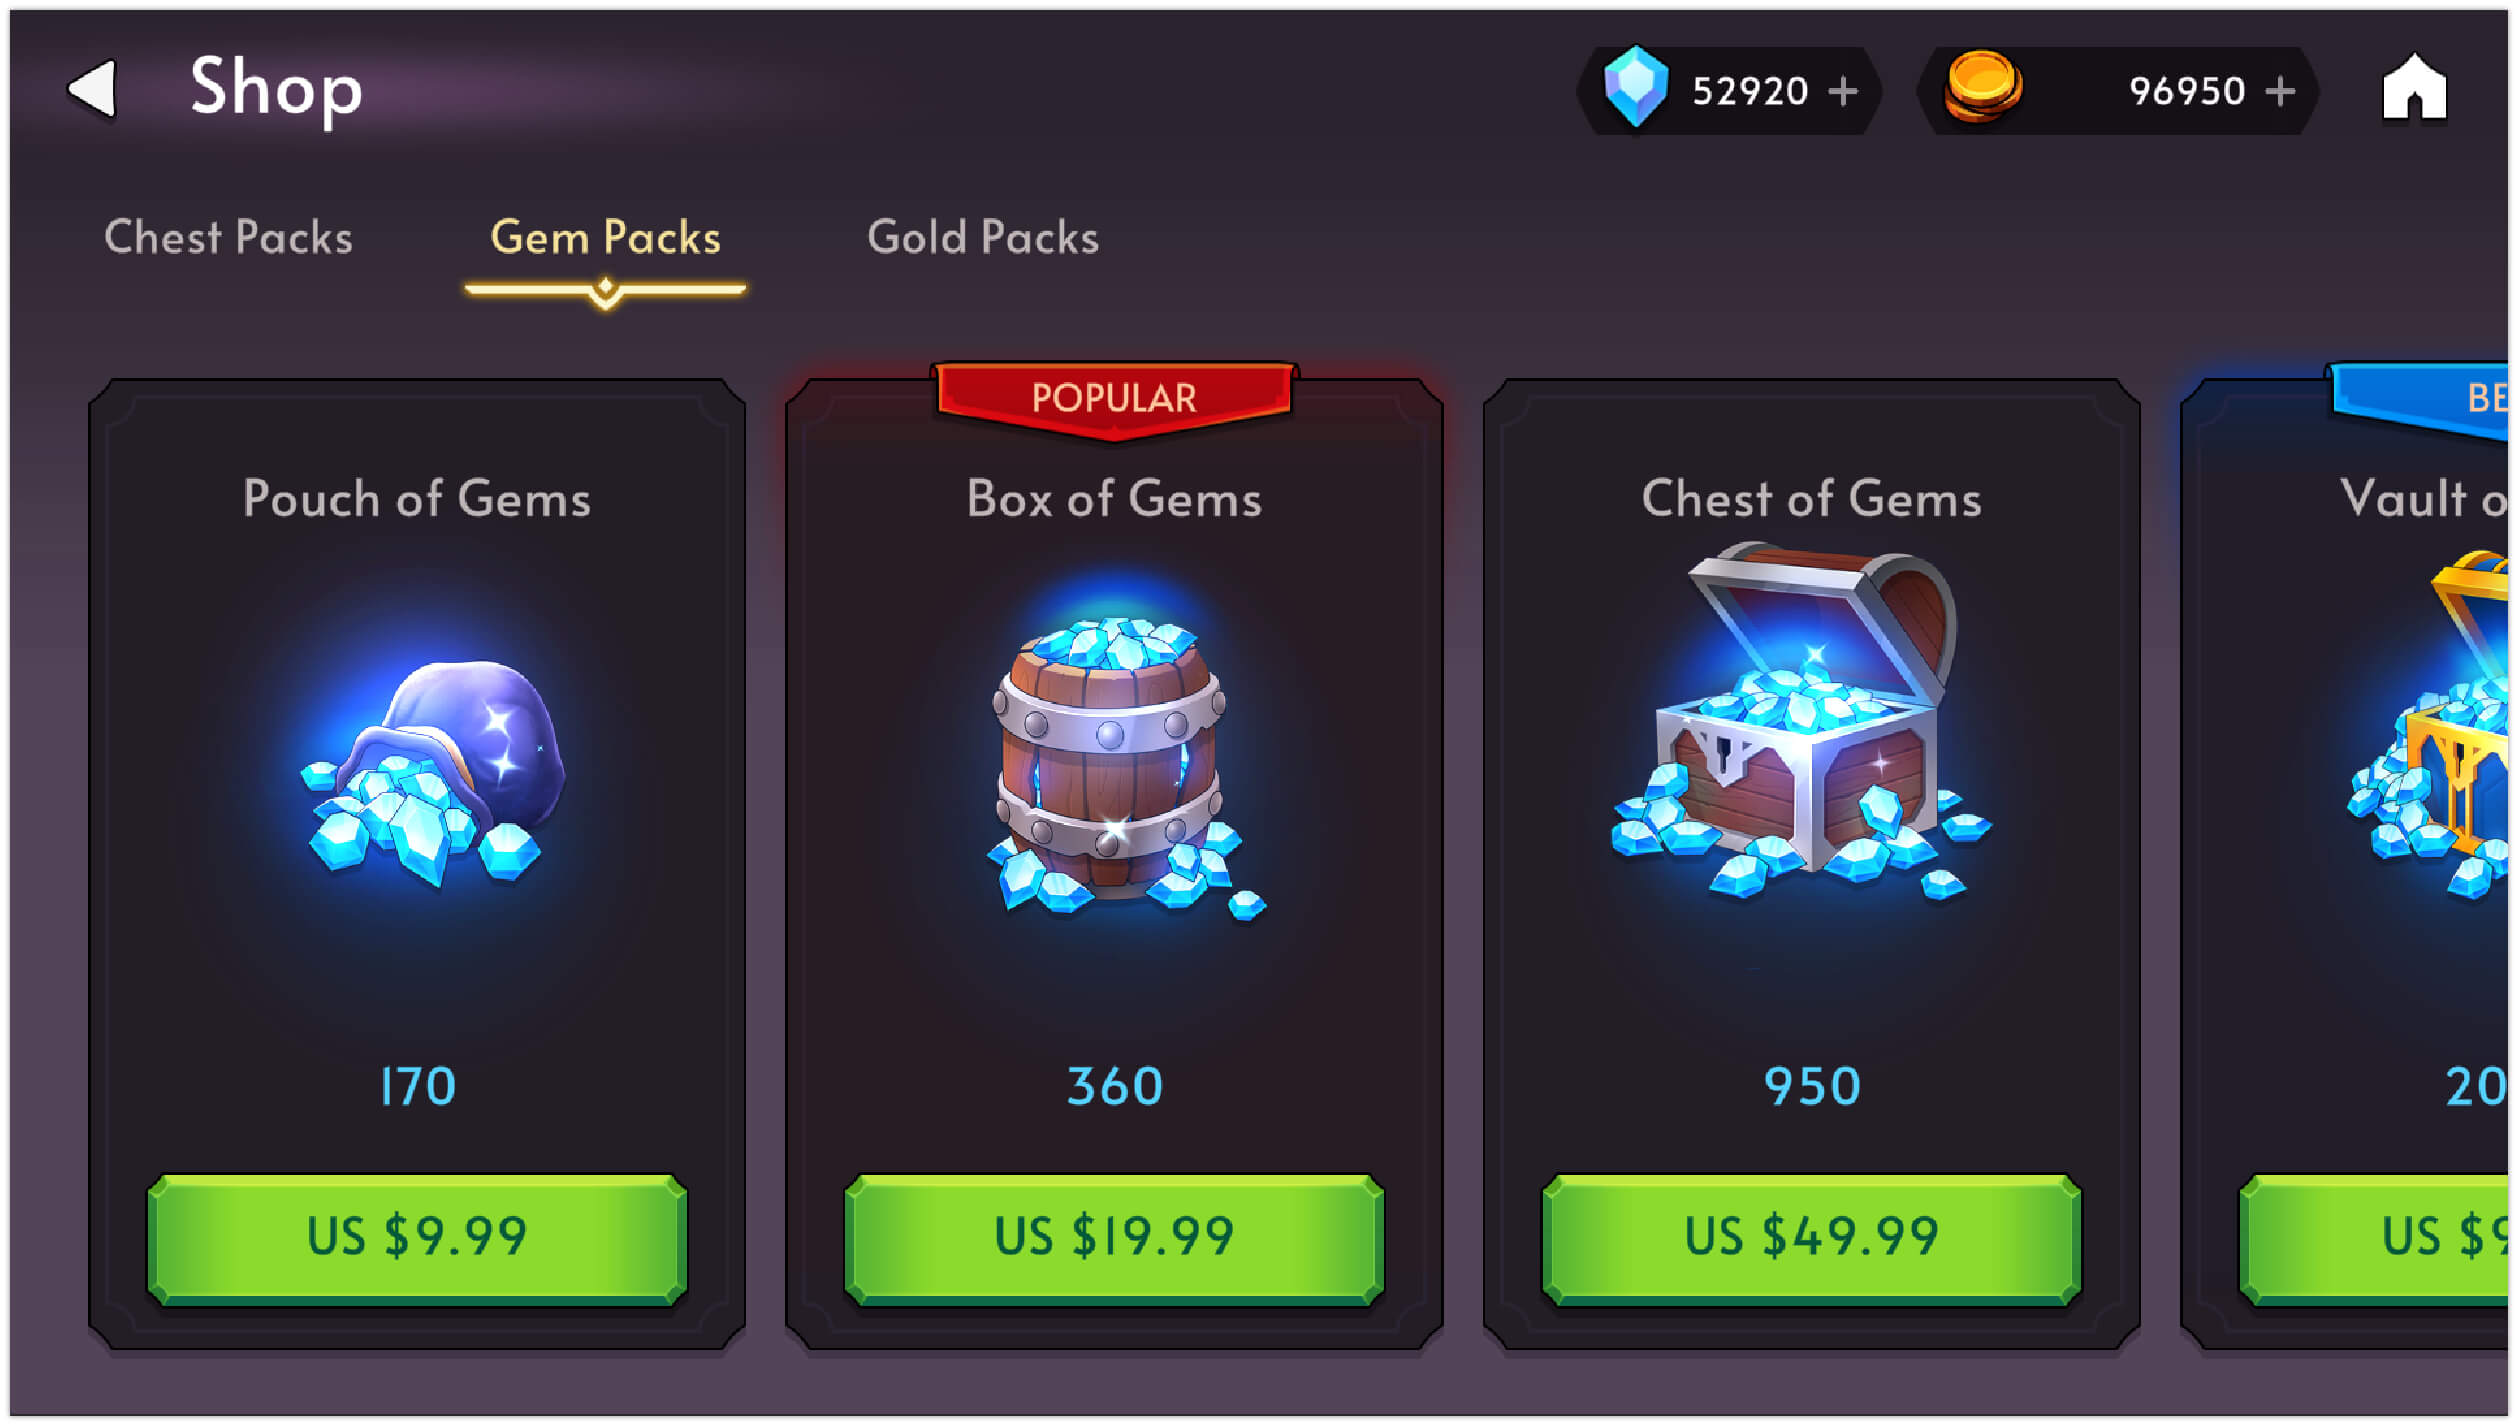Add more gold with plus icon
Viewport: 2518px width, 1426px height.
tap(2279, 91)
